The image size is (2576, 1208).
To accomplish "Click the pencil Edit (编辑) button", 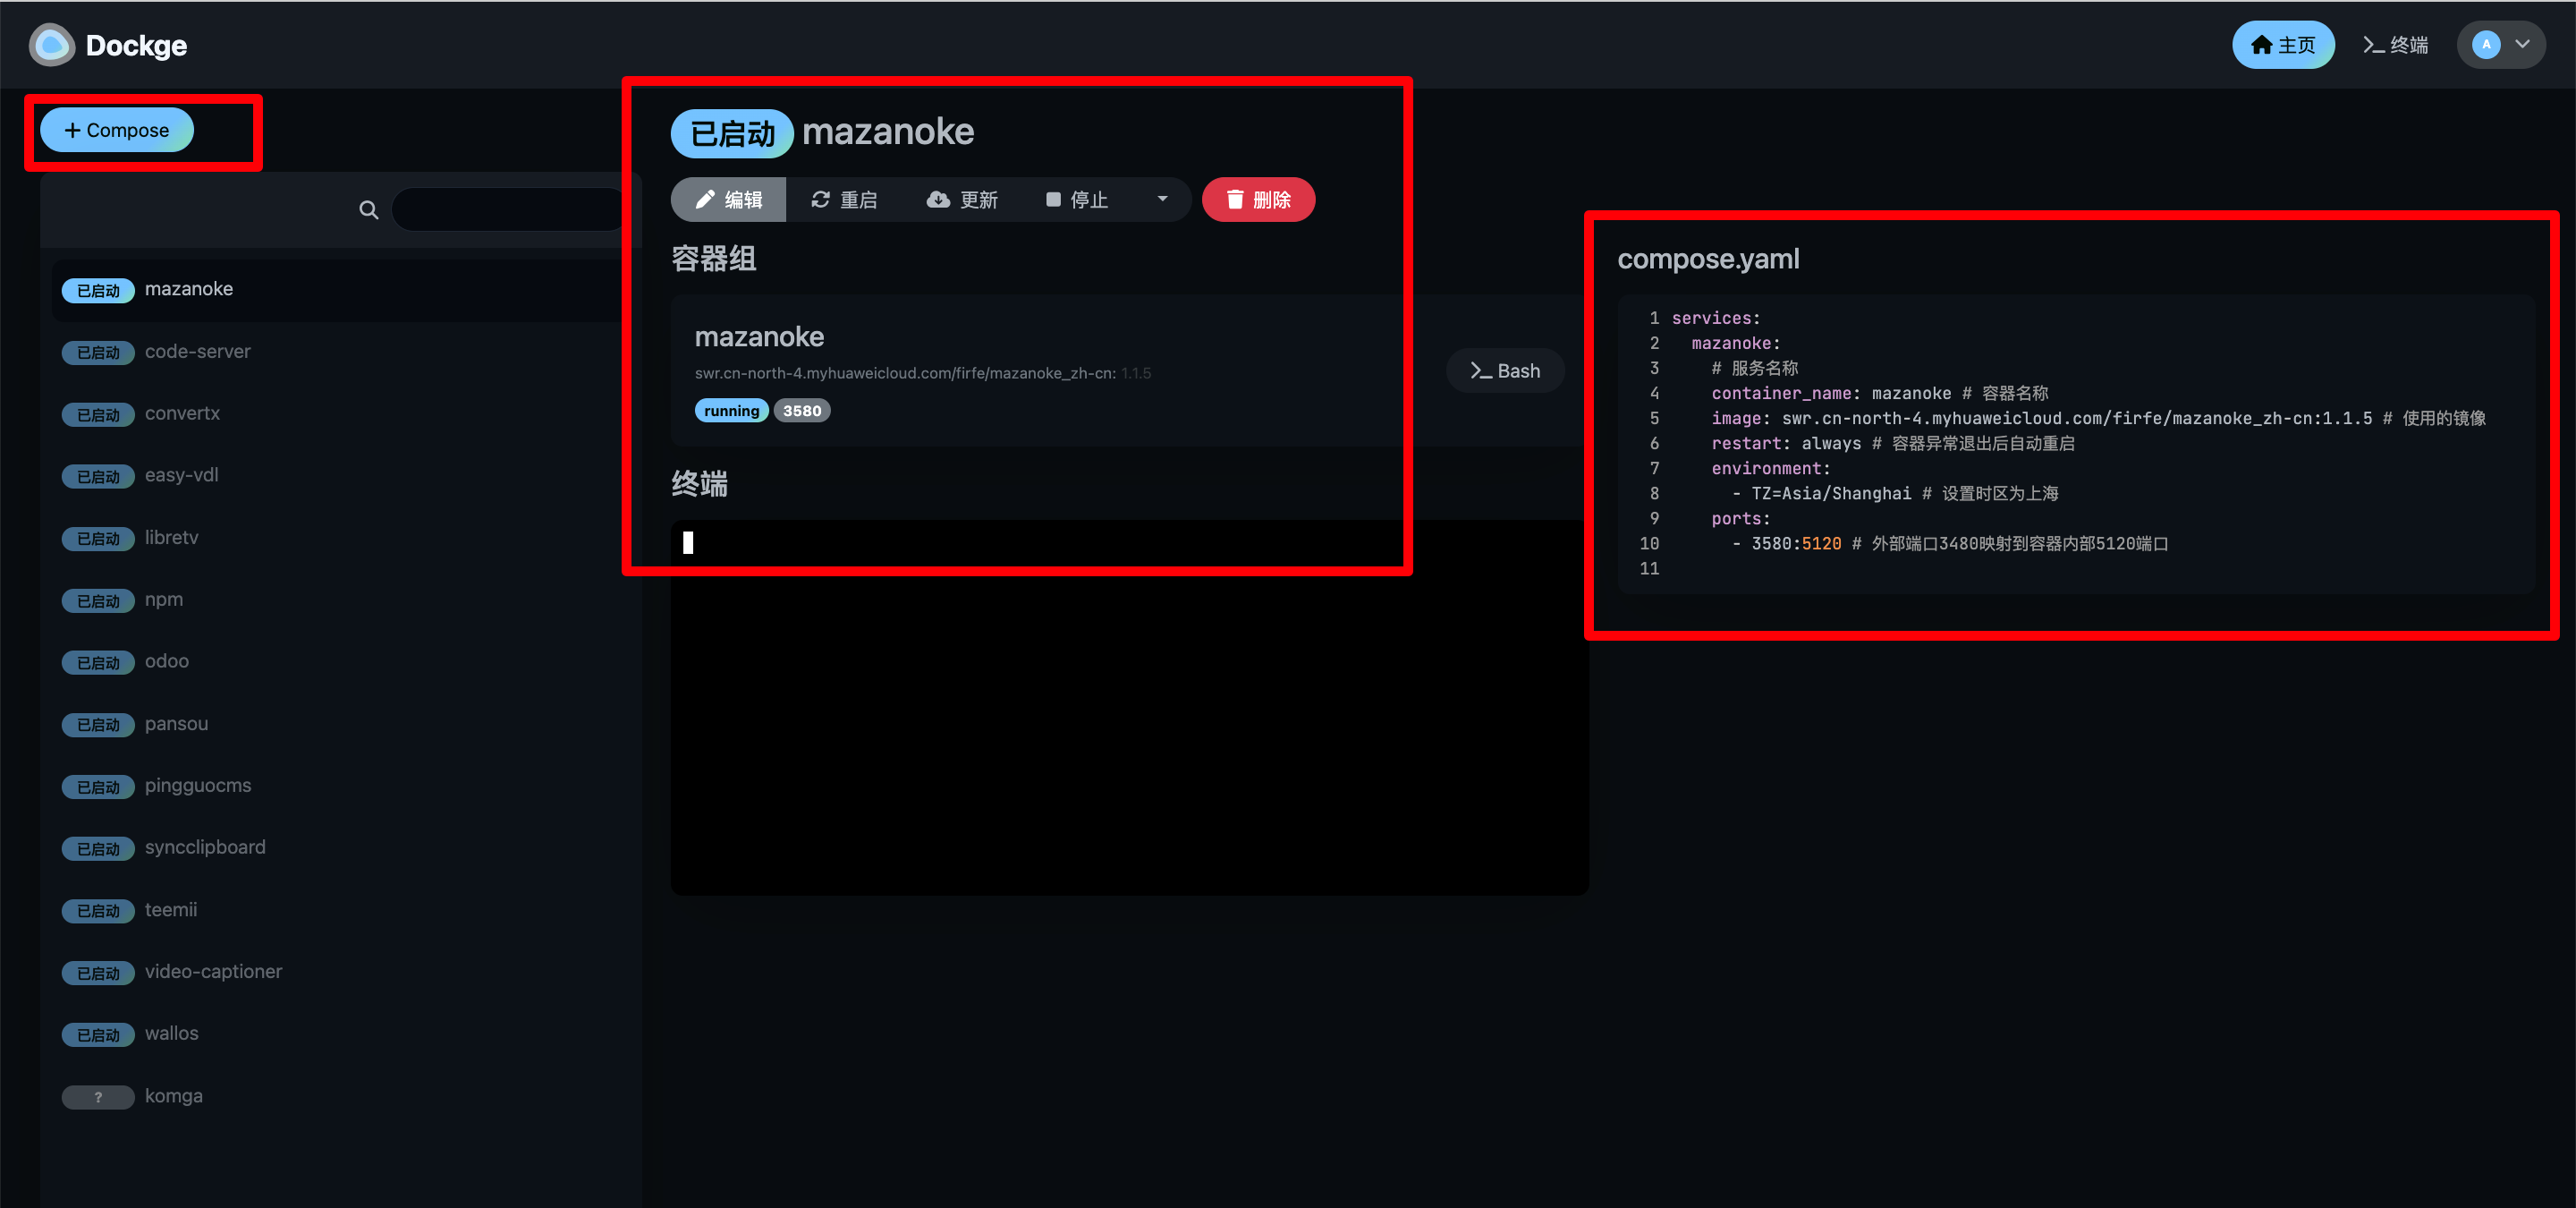I will click(728, 200).
